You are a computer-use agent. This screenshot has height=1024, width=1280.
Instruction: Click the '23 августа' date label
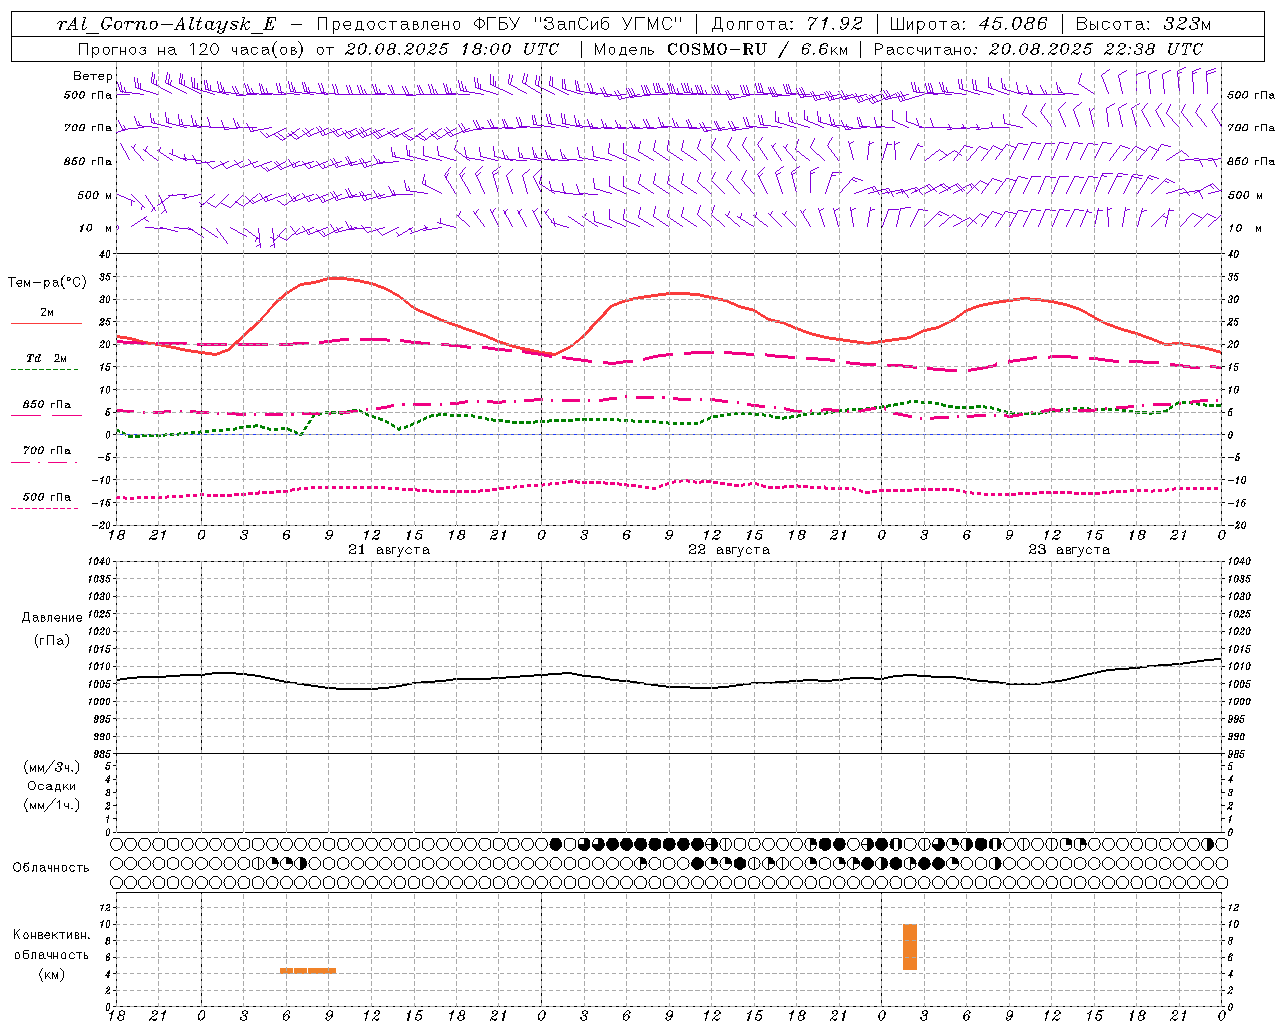1069,550
